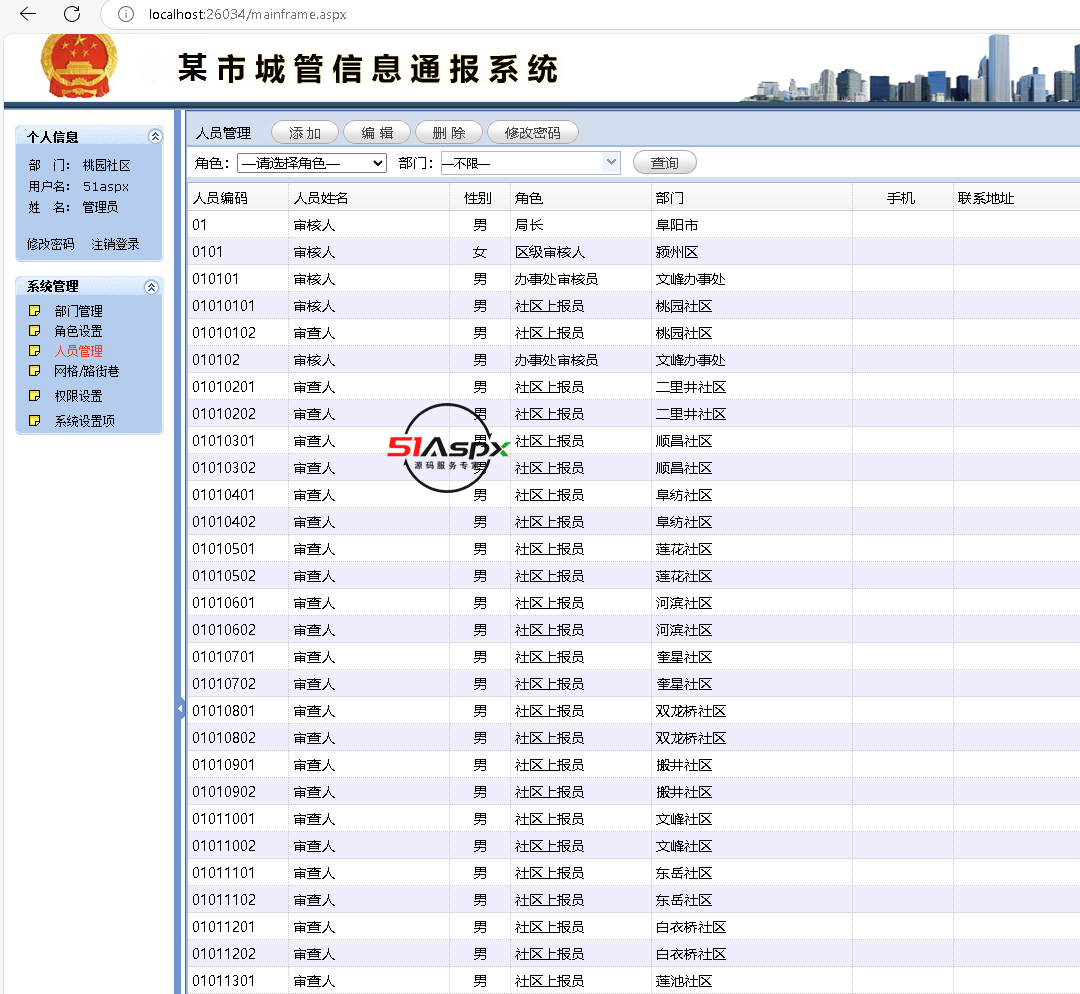Reload the page with refresh icon

[x=72, y=14]
